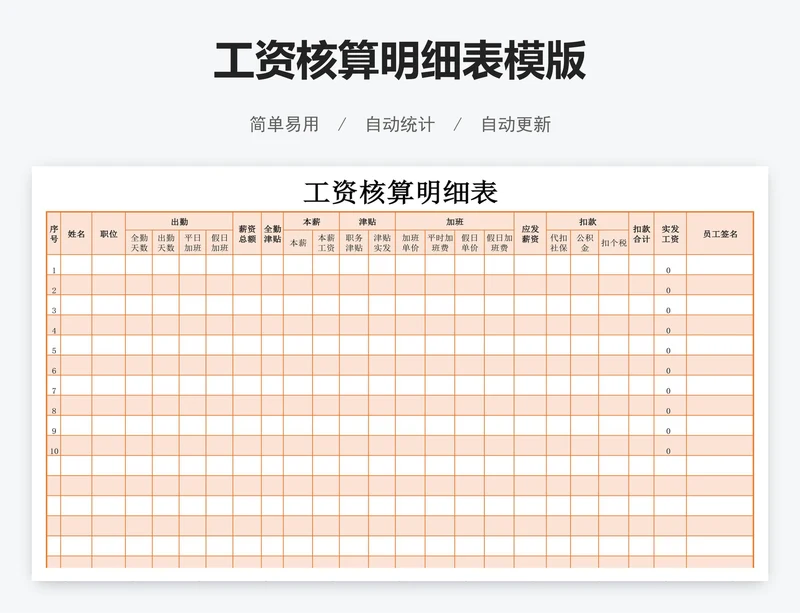
Task: Select the 姓名 column header
Action: 76,234
